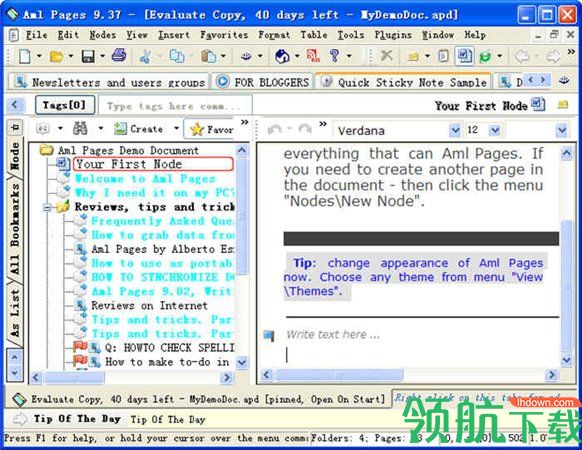
Task: Open the font size 12 dropdown
Action: (x=495, y=130)
